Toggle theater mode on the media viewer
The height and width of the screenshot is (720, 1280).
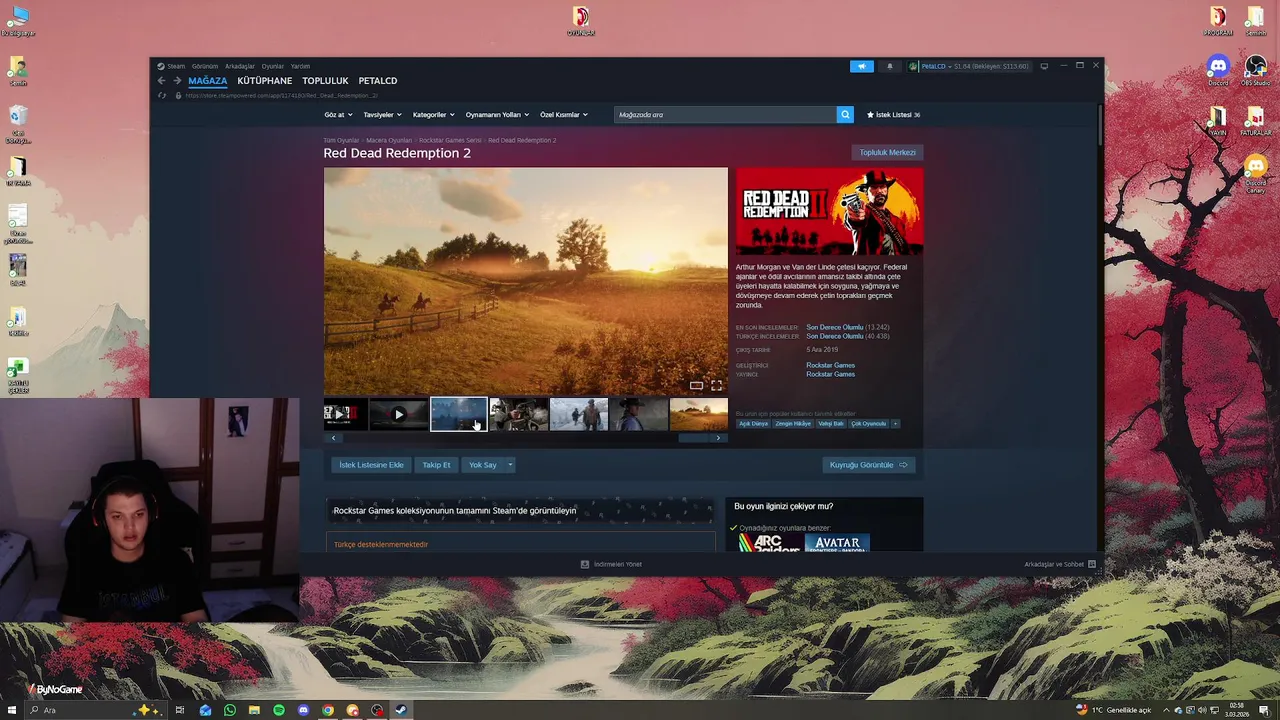point(696,385)
